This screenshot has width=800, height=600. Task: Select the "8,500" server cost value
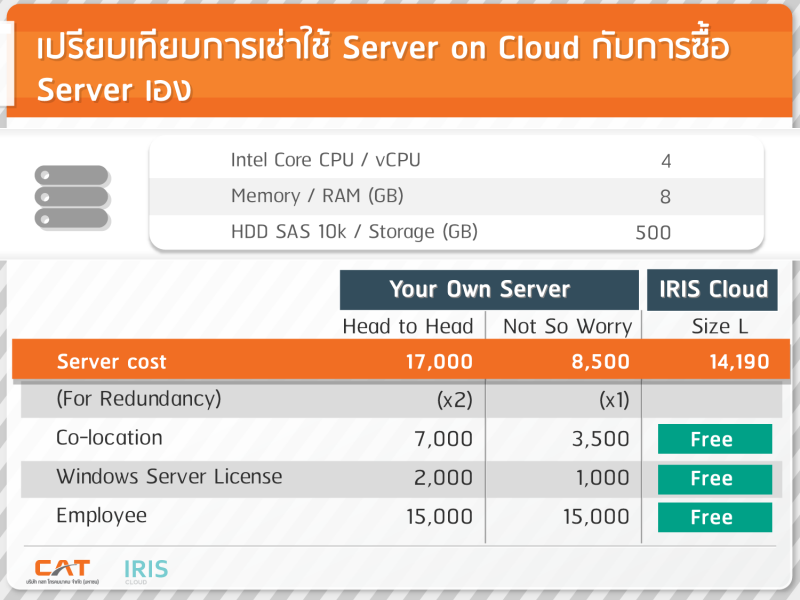[x=601, y=362]
